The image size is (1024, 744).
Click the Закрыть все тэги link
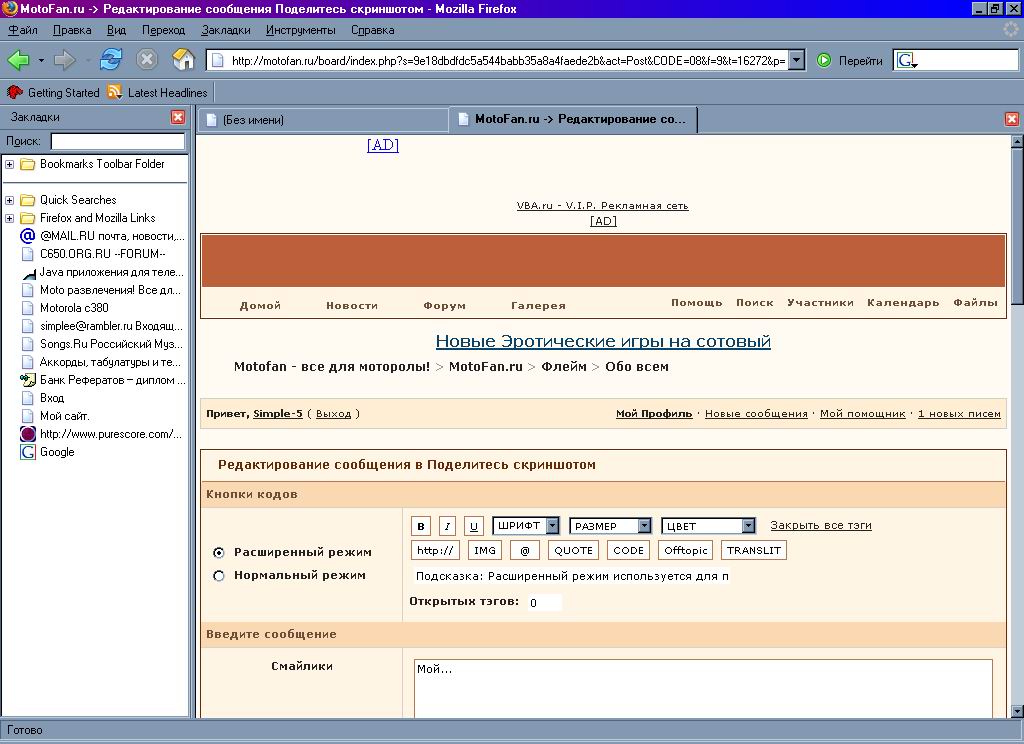(x=821, y=525)
